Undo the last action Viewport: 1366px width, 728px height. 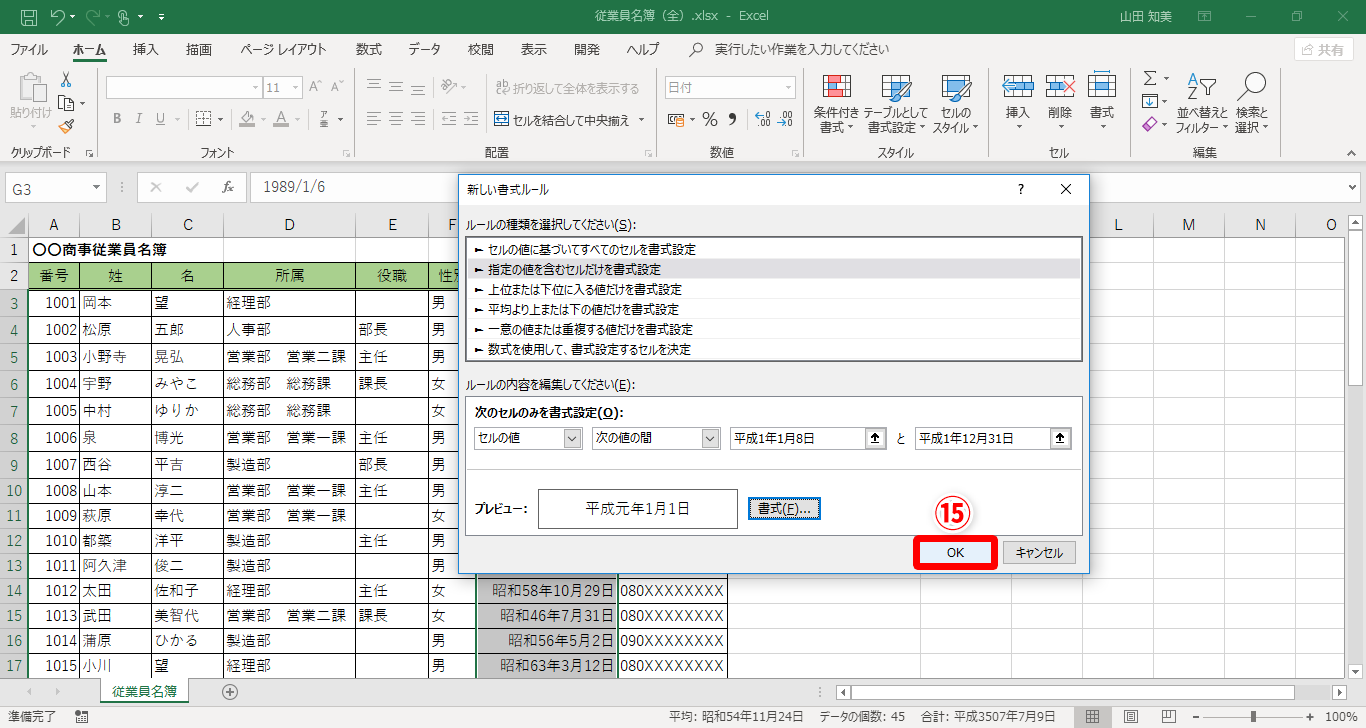[x=58, y=17]
